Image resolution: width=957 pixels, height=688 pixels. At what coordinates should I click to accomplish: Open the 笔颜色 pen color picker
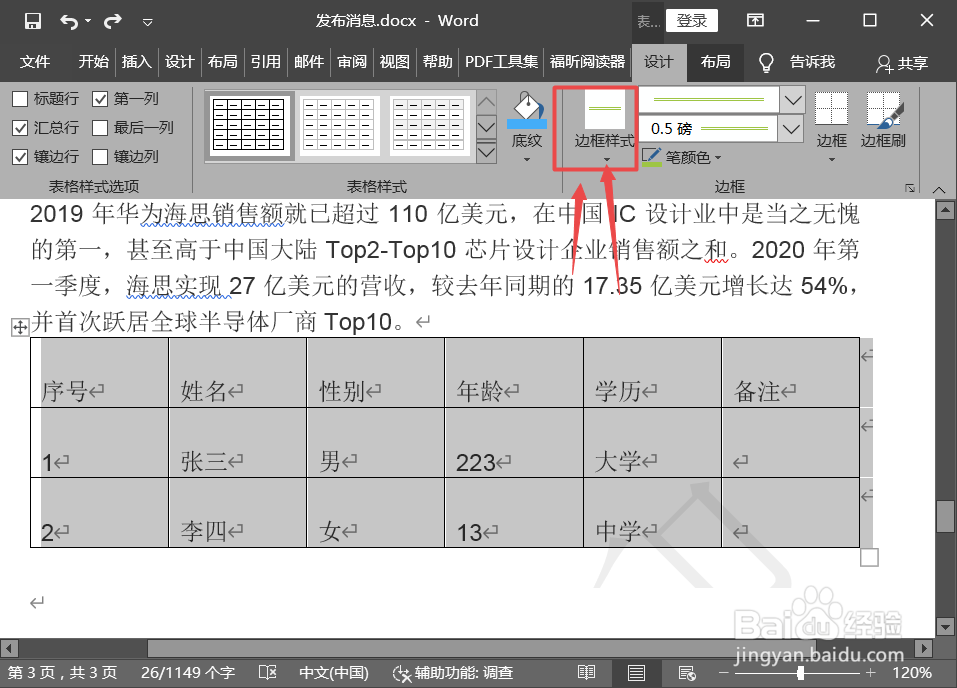[682, 157]
